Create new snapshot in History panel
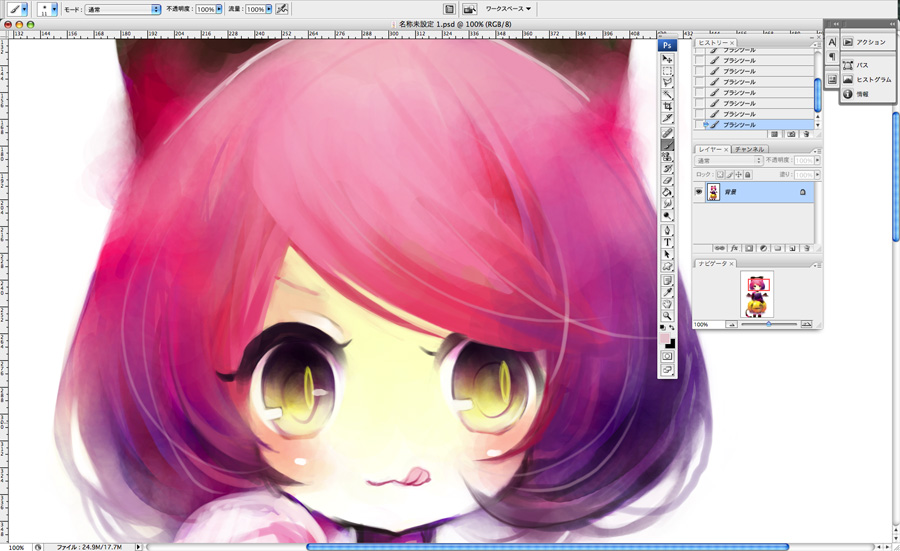Screen dimensions: 900x551 (791, 134)
